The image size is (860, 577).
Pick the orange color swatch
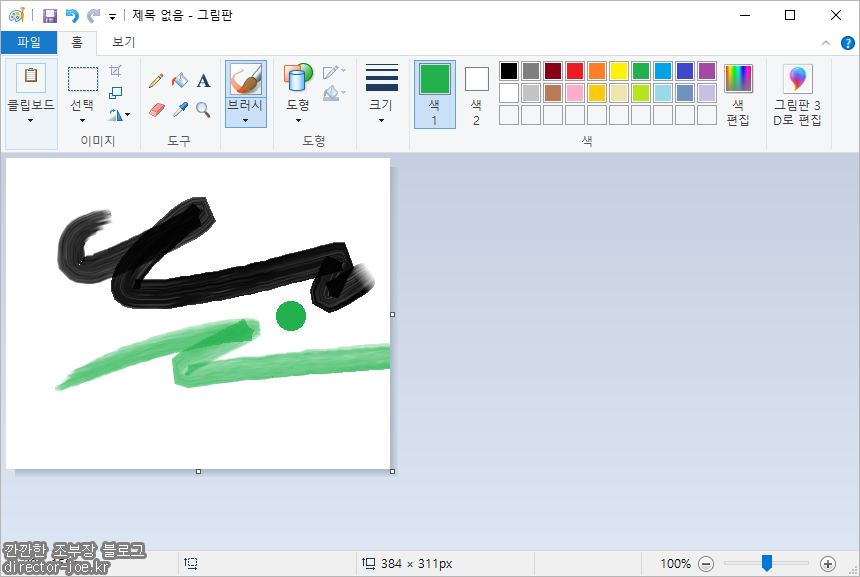tap(597, 71)
